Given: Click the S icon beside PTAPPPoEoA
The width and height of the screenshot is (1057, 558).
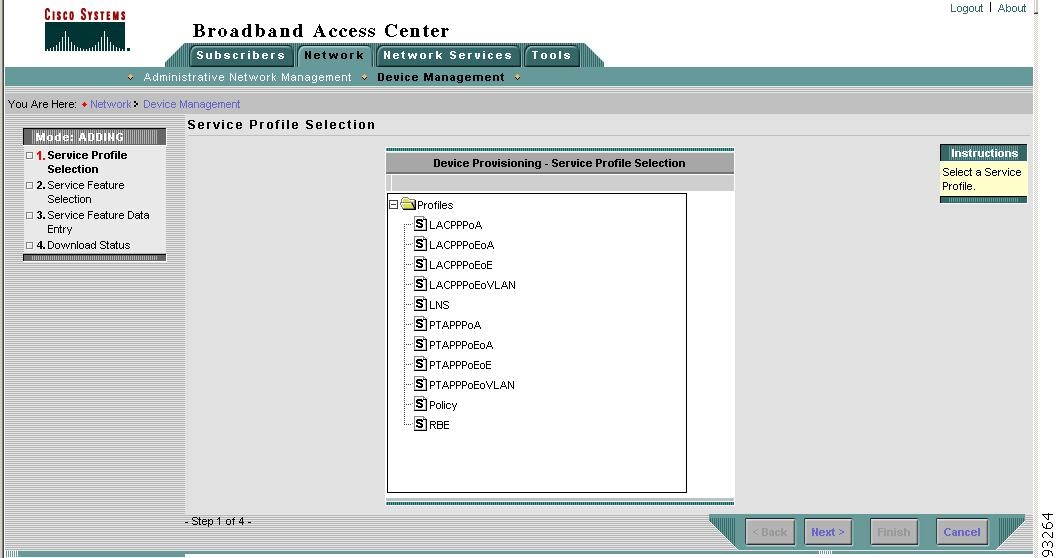Looking at the screenshot, I should point(420,344).
